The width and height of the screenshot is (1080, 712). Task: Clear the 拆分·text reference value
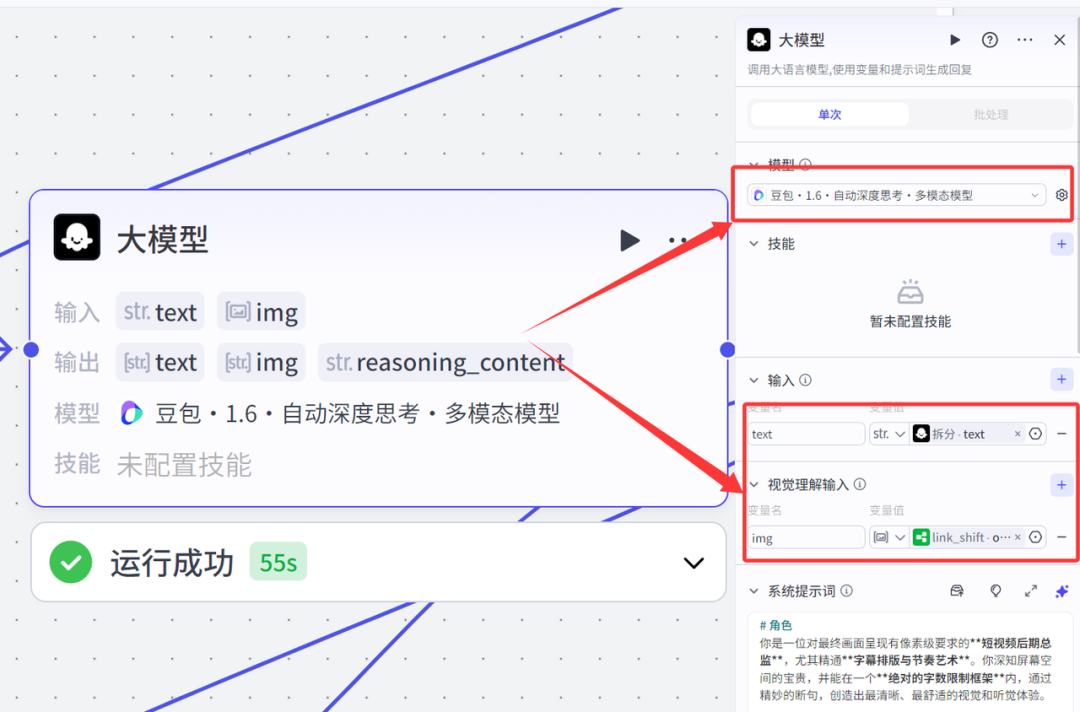(1017, 434)
